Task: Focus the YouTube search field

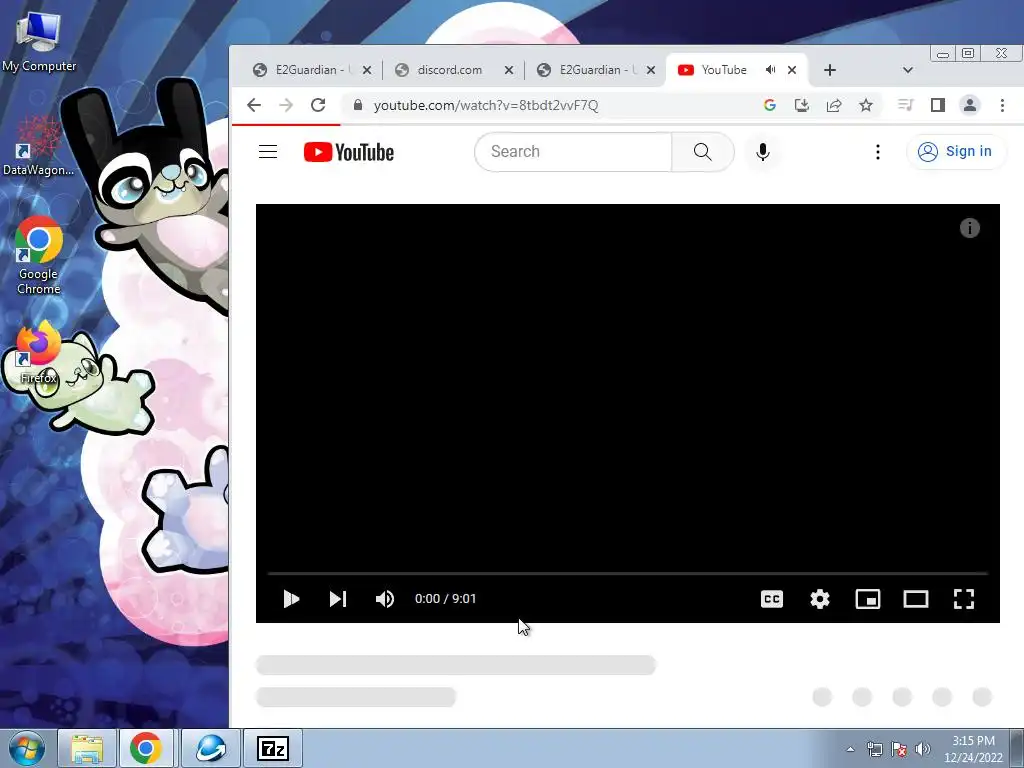Action: [x=573, y=152]
